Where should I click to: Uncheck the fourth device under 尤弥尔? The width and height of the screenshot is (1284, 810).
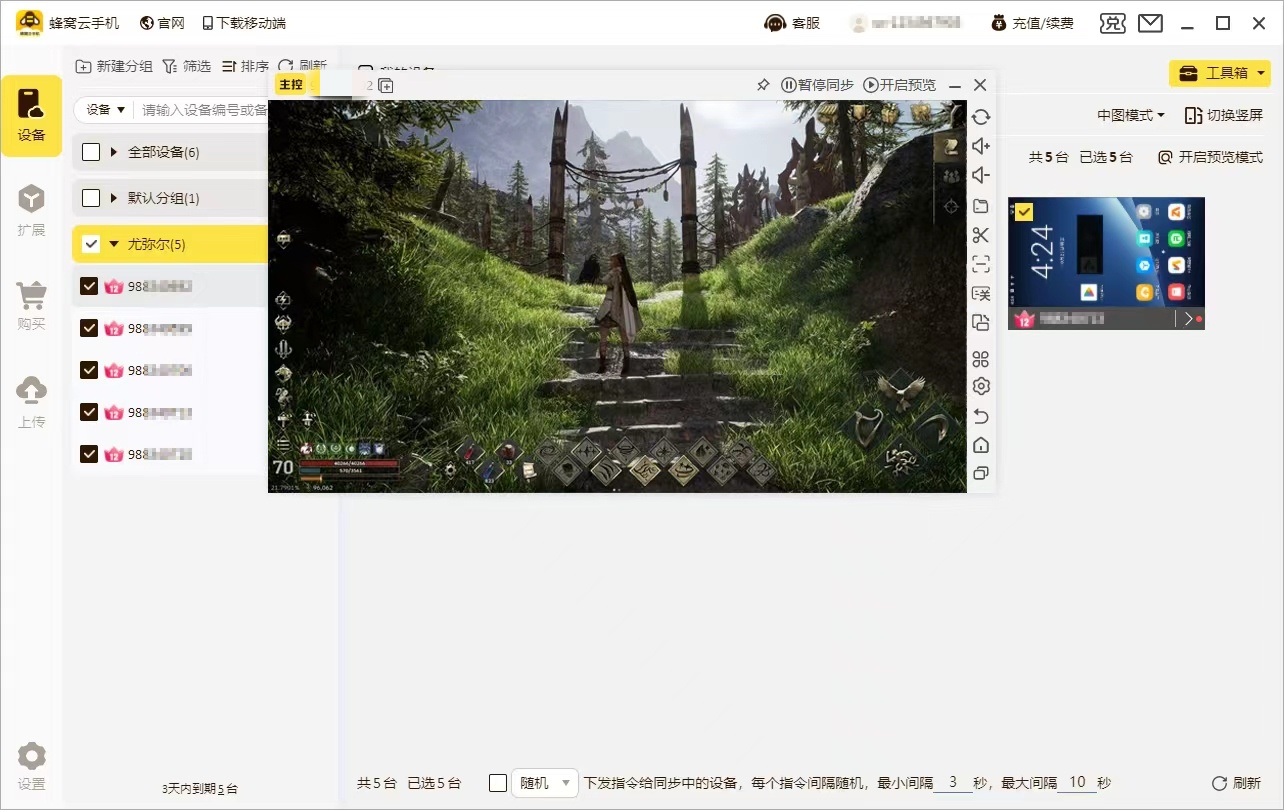click(89, 412)
